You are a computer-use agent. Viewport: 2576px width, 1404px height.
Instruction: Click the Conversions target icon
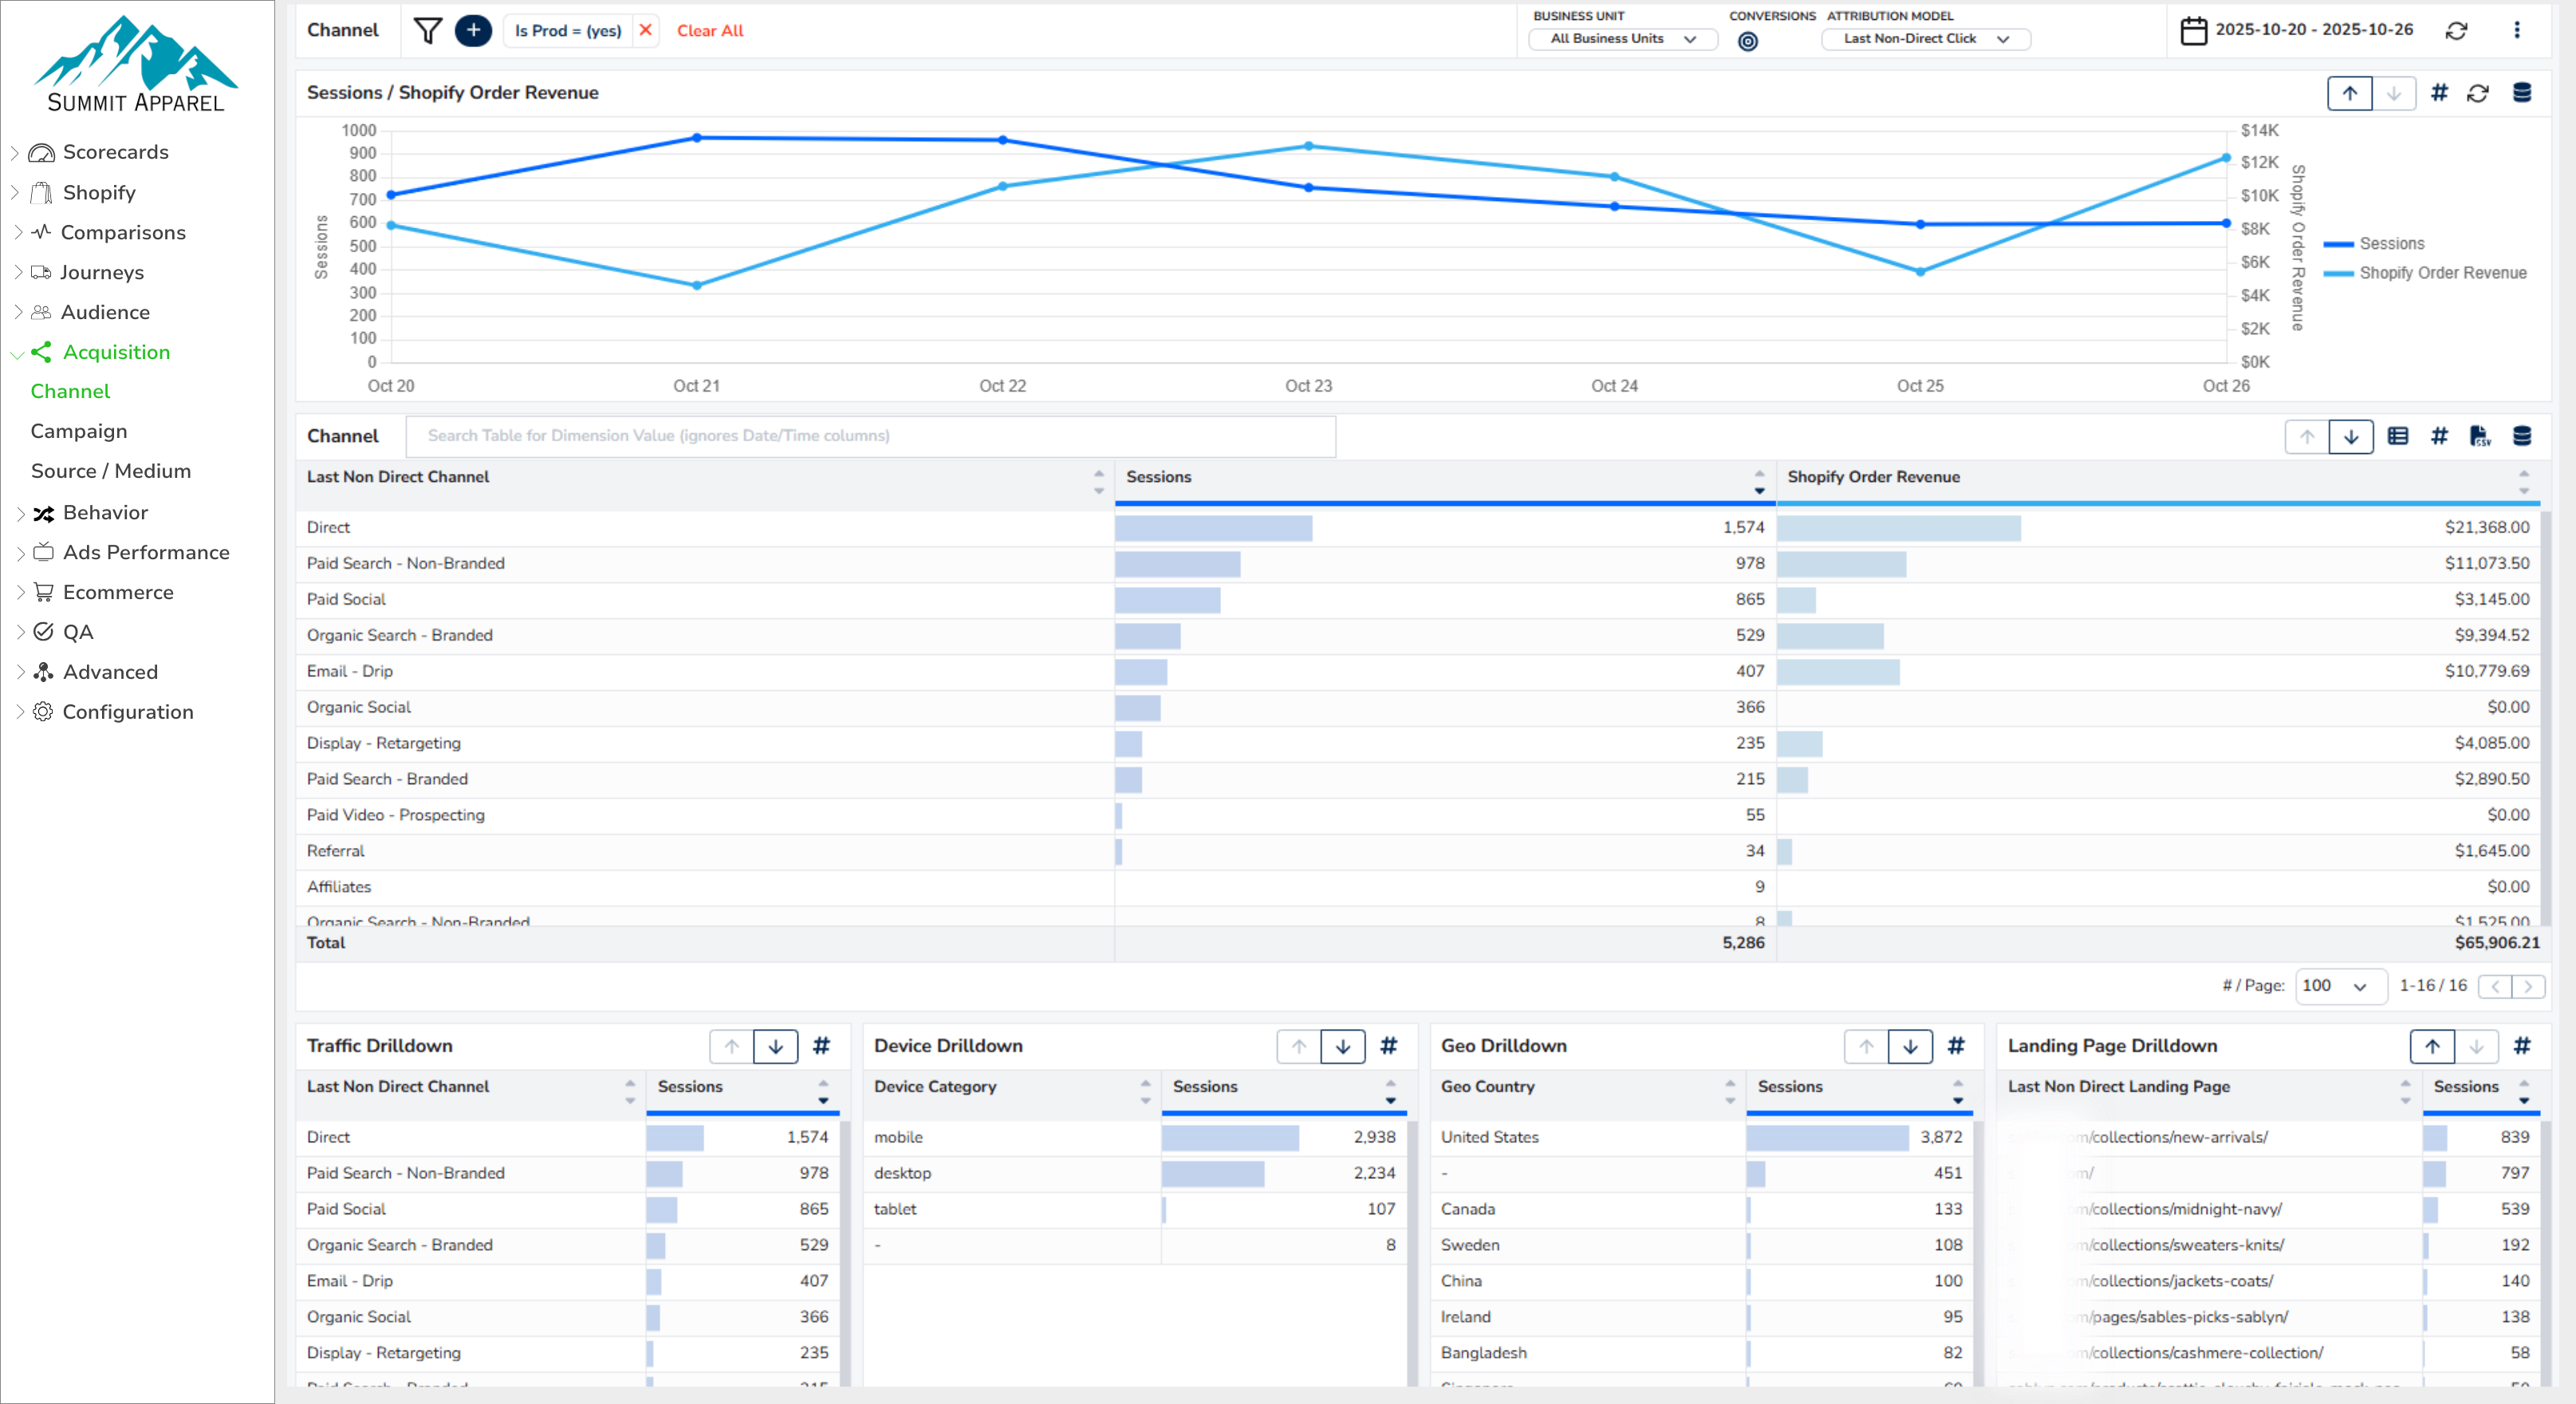coord(1749,41)
